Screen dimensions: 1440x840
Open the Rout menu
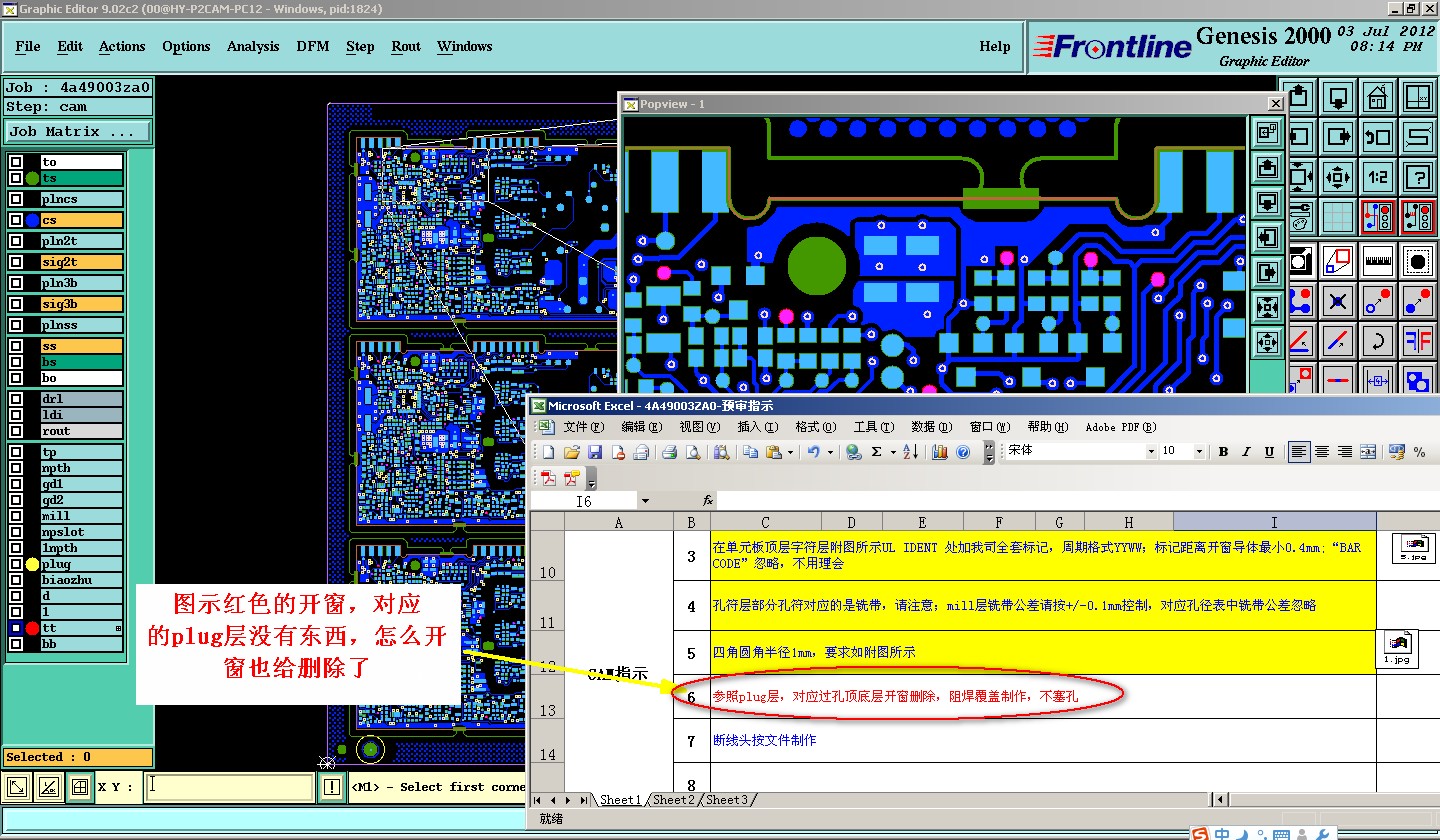[x=406, y=46]
